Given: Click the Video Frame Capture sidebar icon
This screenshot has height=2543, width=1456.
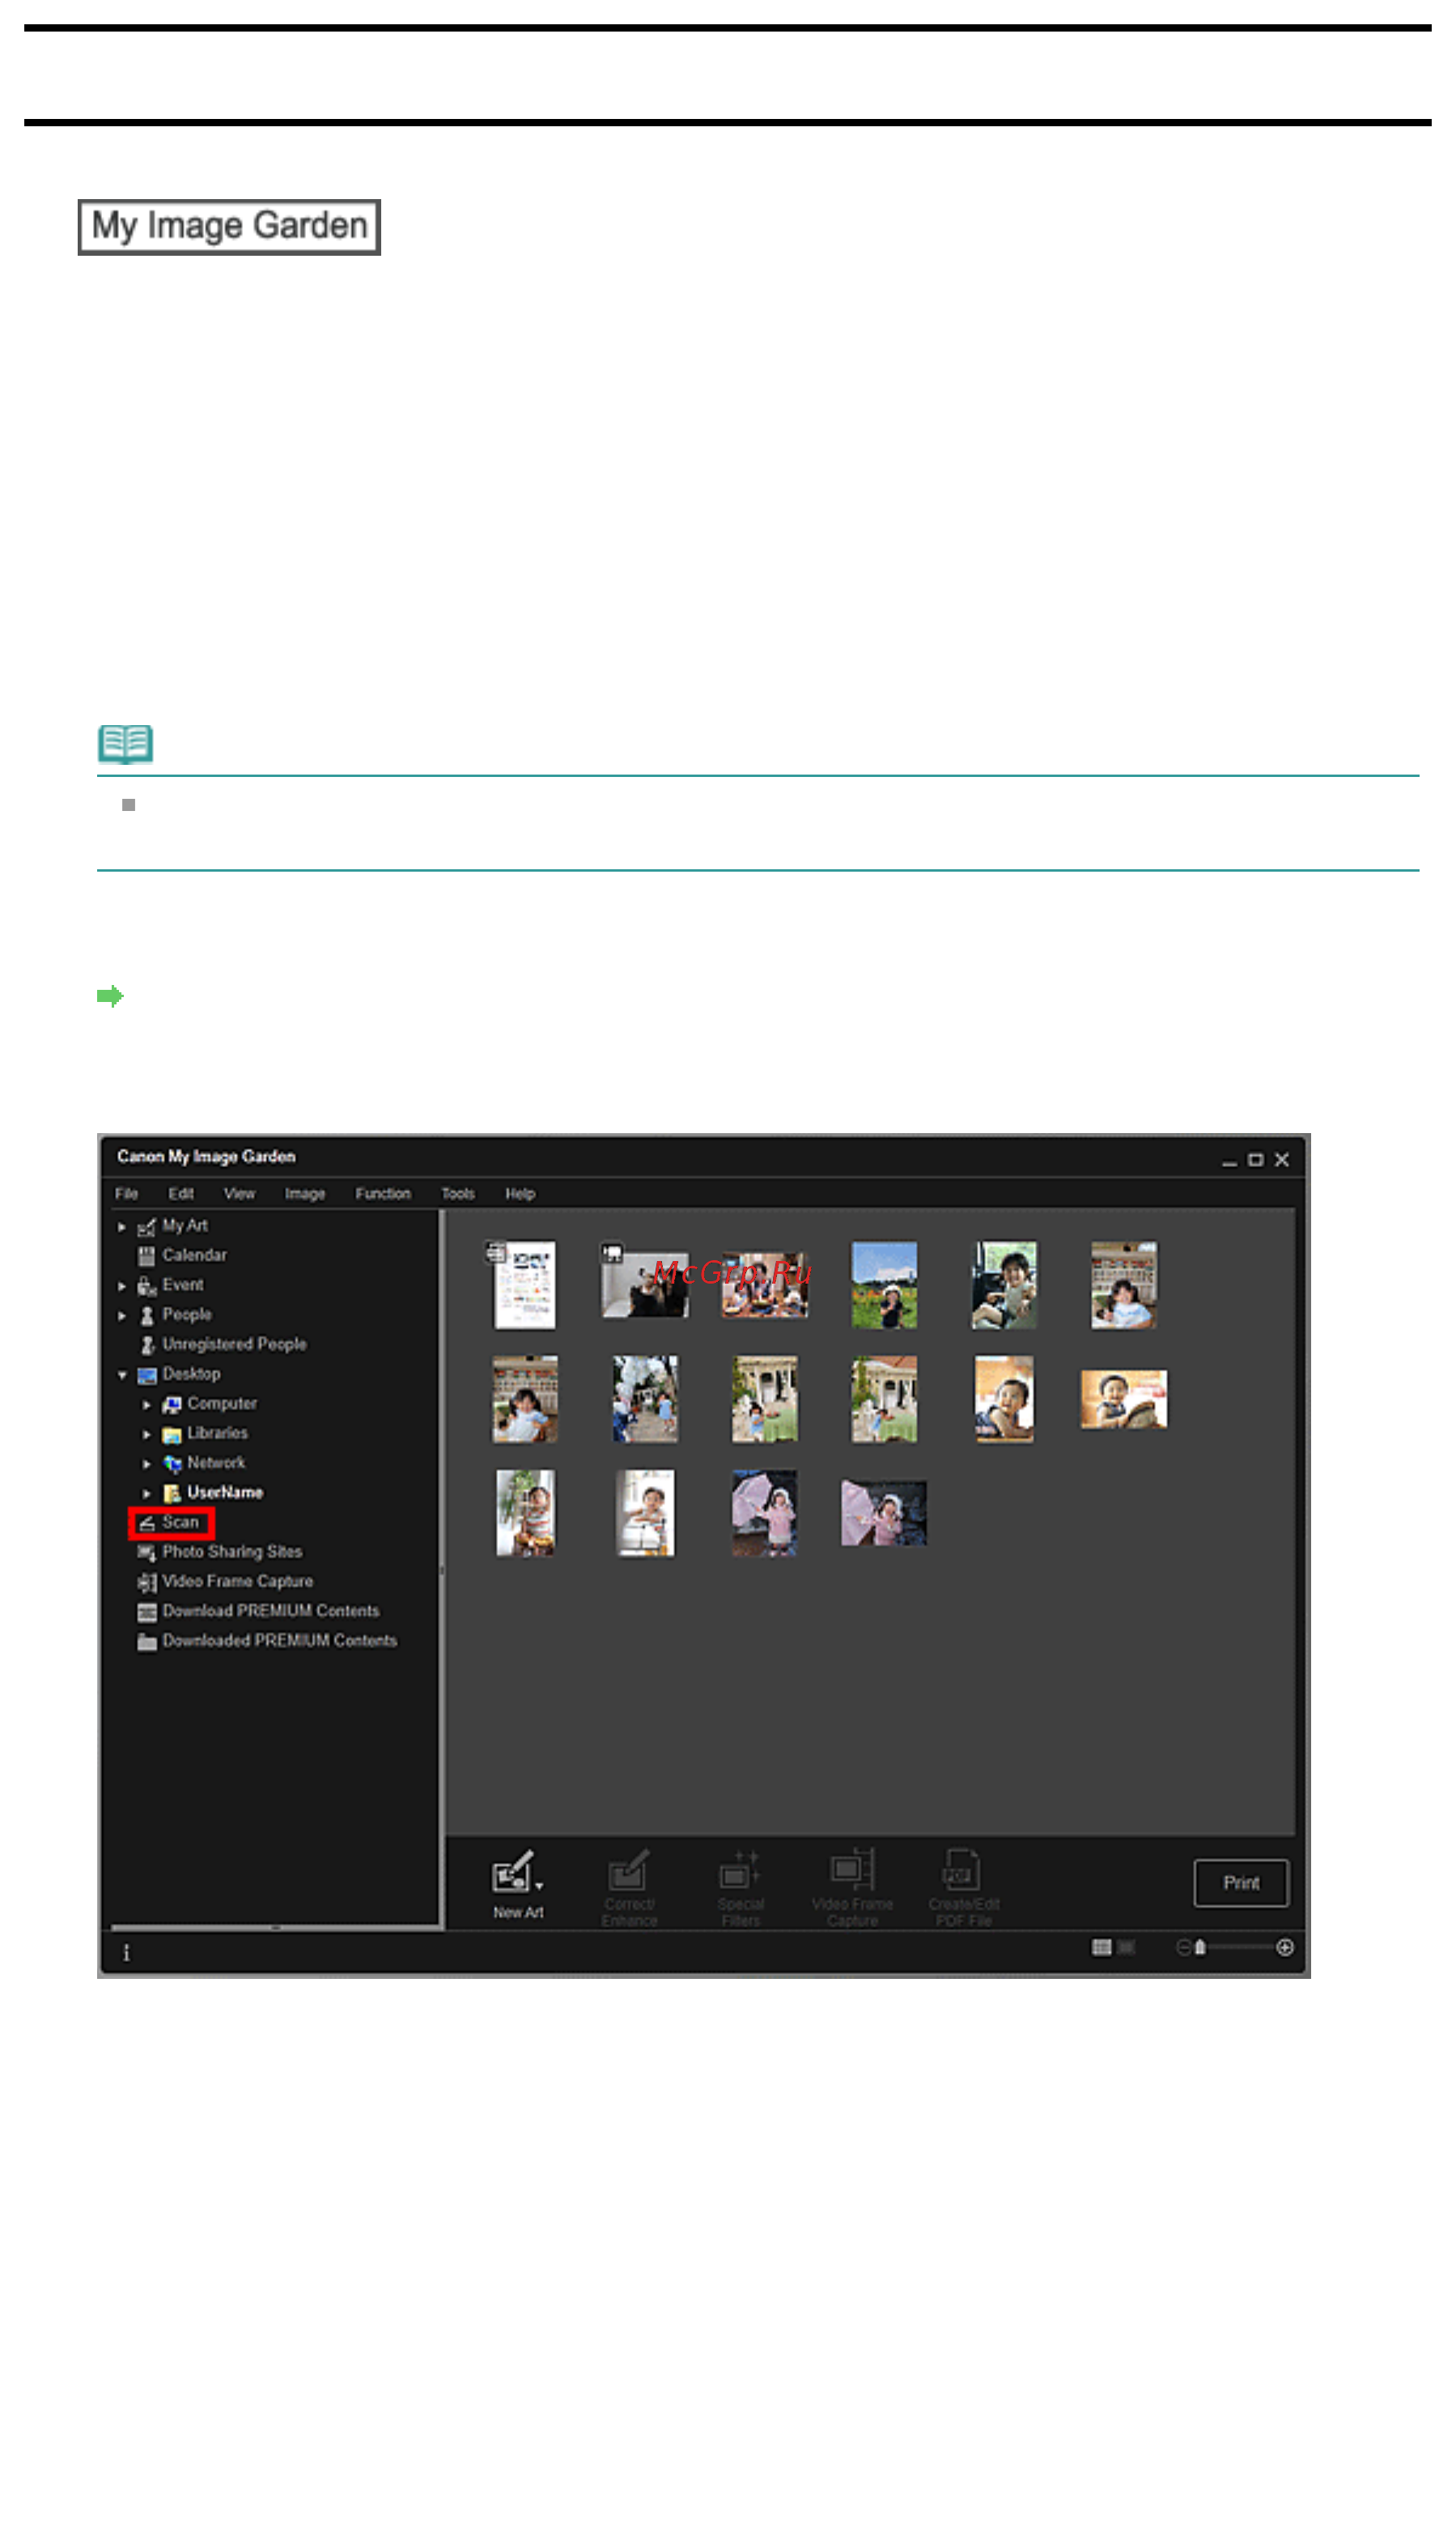Looking at the screenshot, I should tap(146, 1582).
